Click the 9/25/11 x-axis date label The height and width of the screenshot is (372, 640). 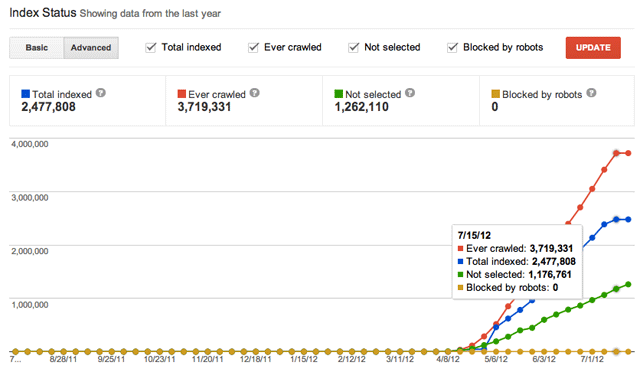(x=111, y=359)
